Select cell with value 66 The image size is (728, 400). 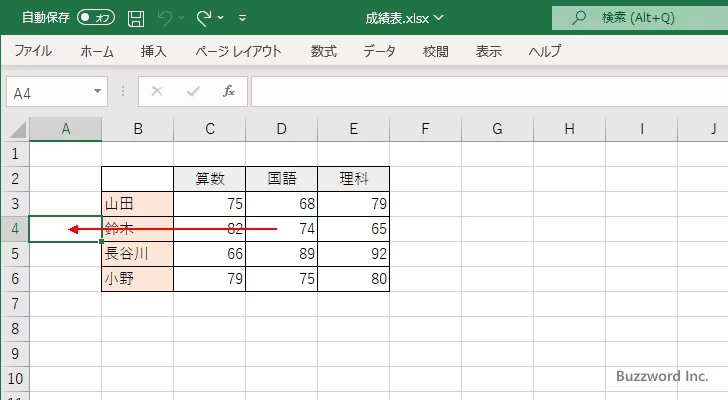click(x=210, y=254)
